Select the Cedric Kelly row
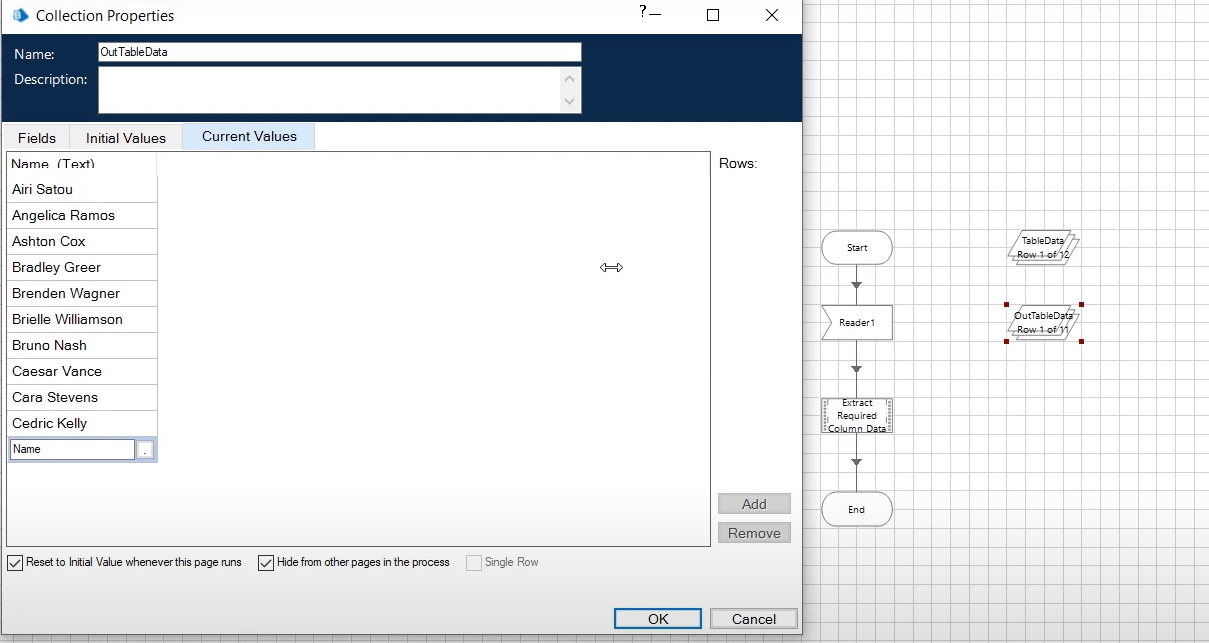This screenshot has width=1209, height=643. point(82,423)
